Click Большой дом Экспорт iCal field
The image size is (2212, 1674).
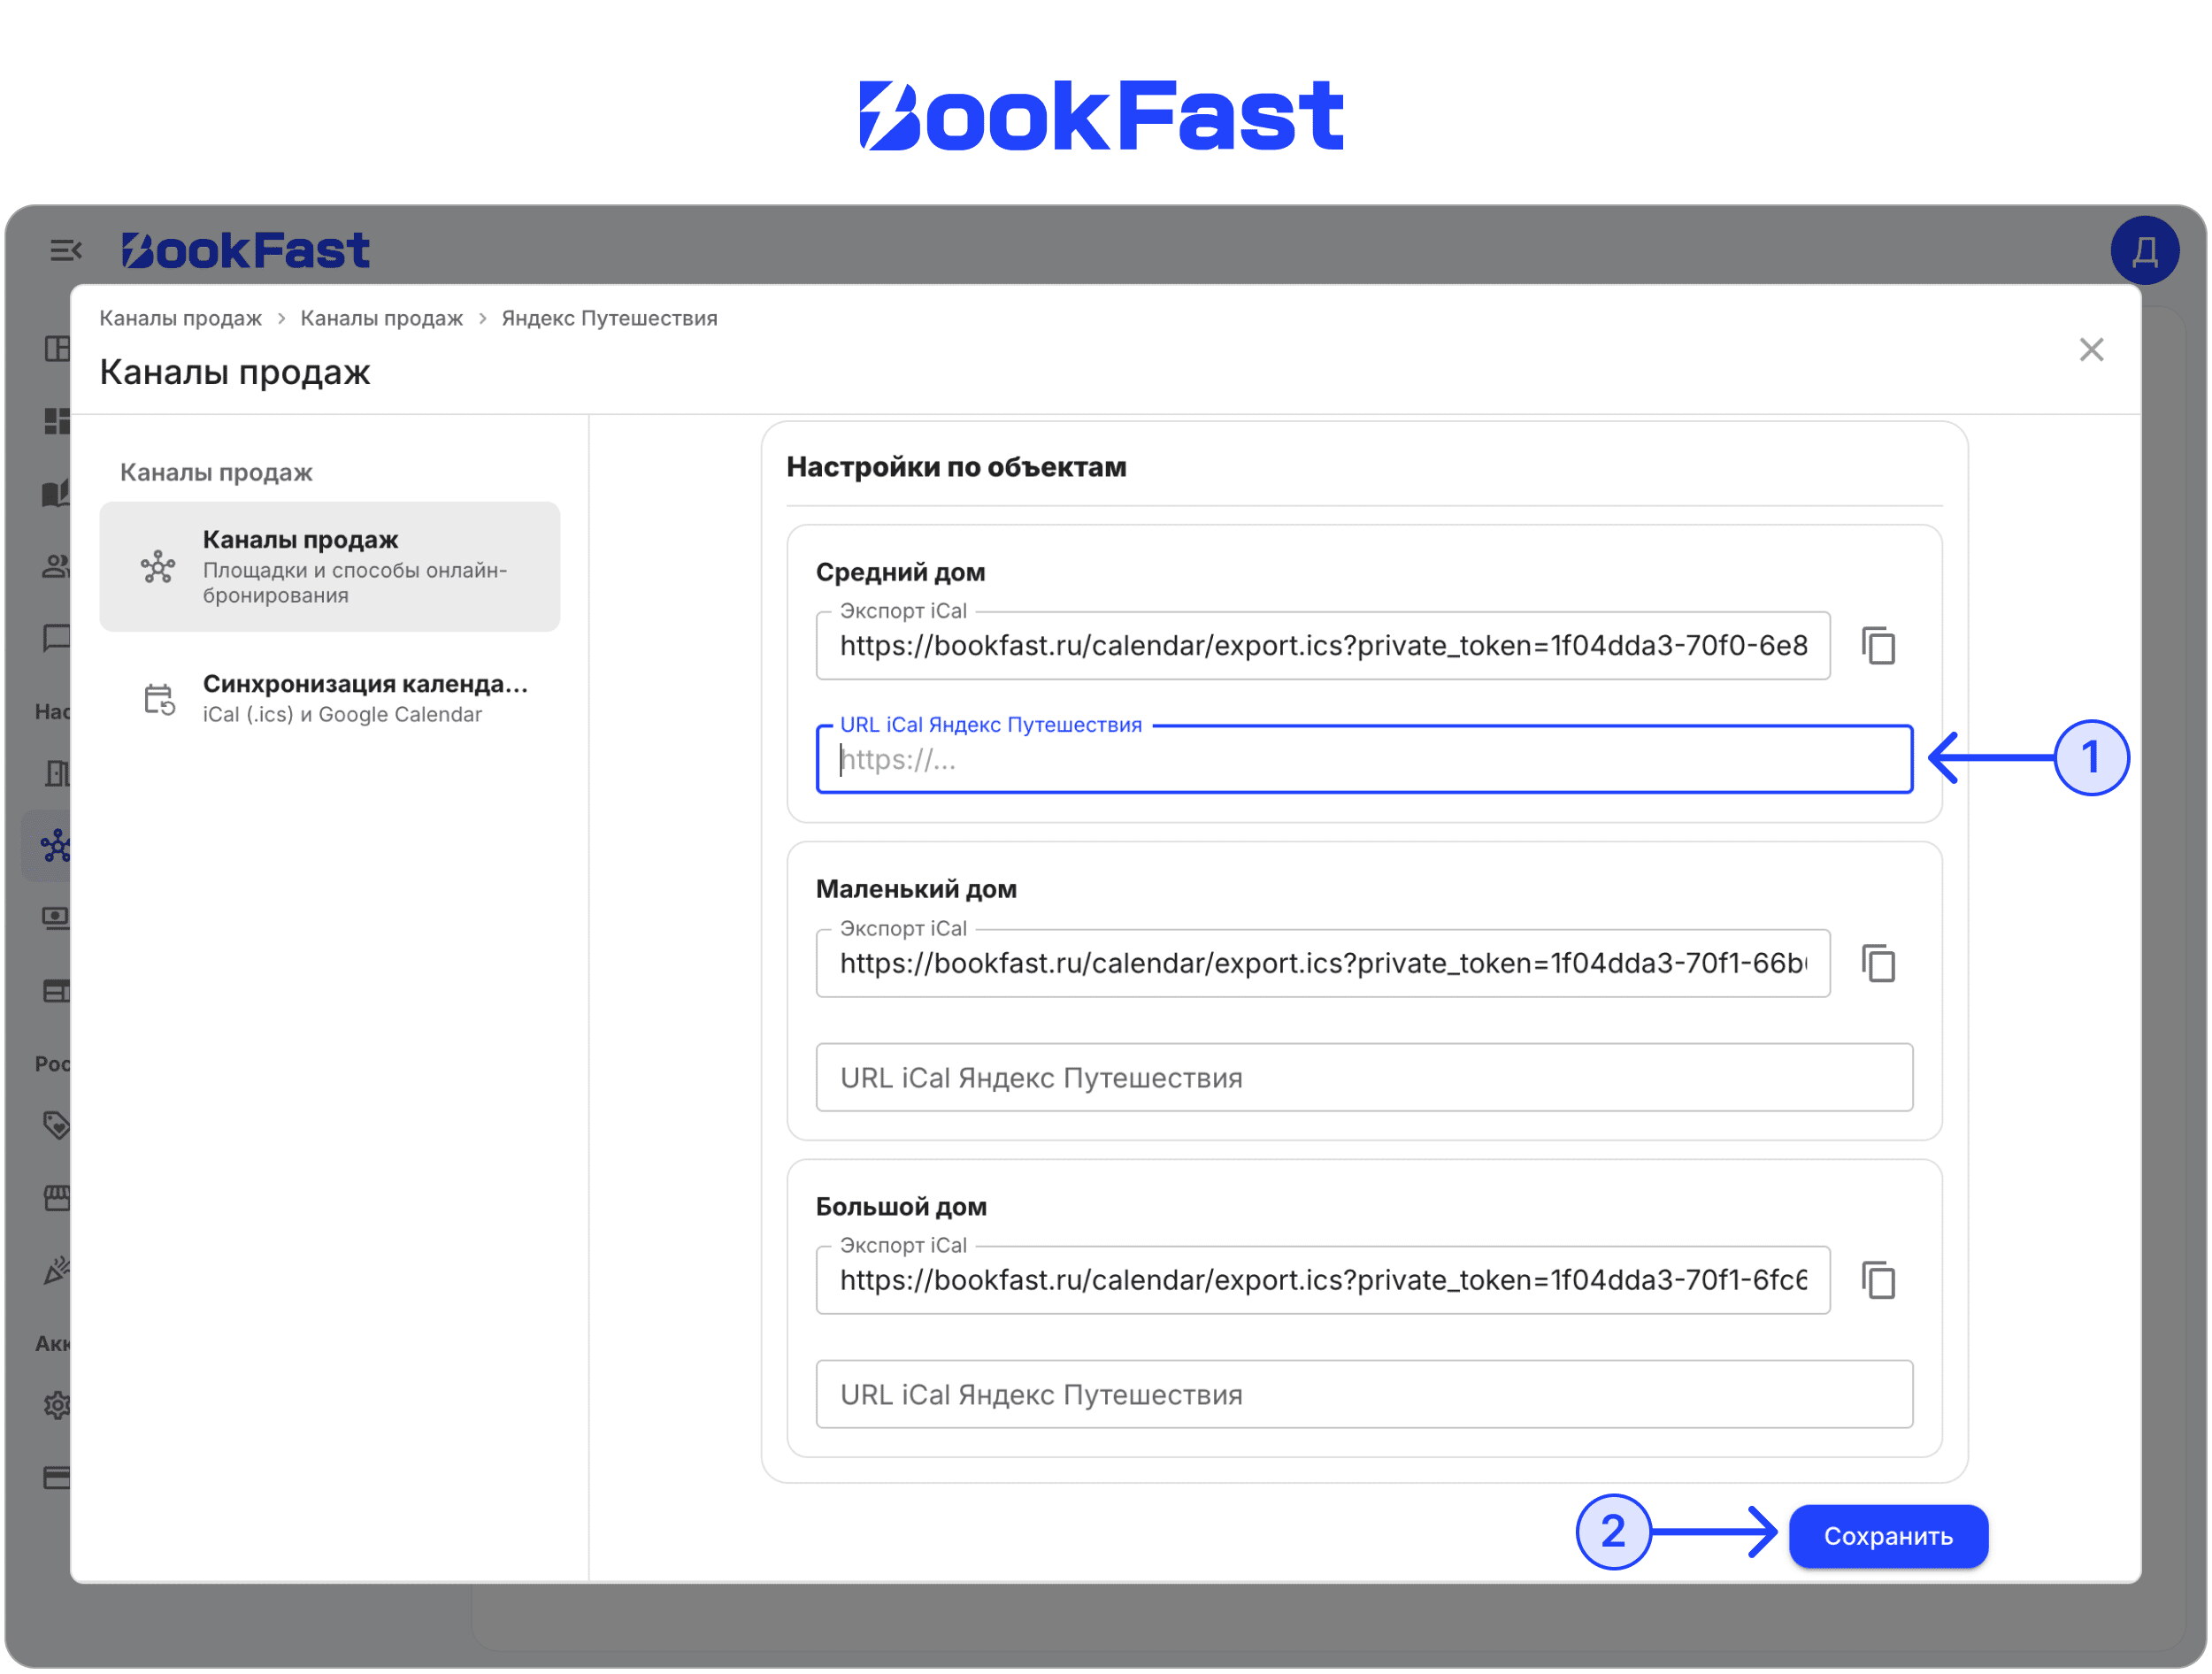click(x=1323, y=1281)
